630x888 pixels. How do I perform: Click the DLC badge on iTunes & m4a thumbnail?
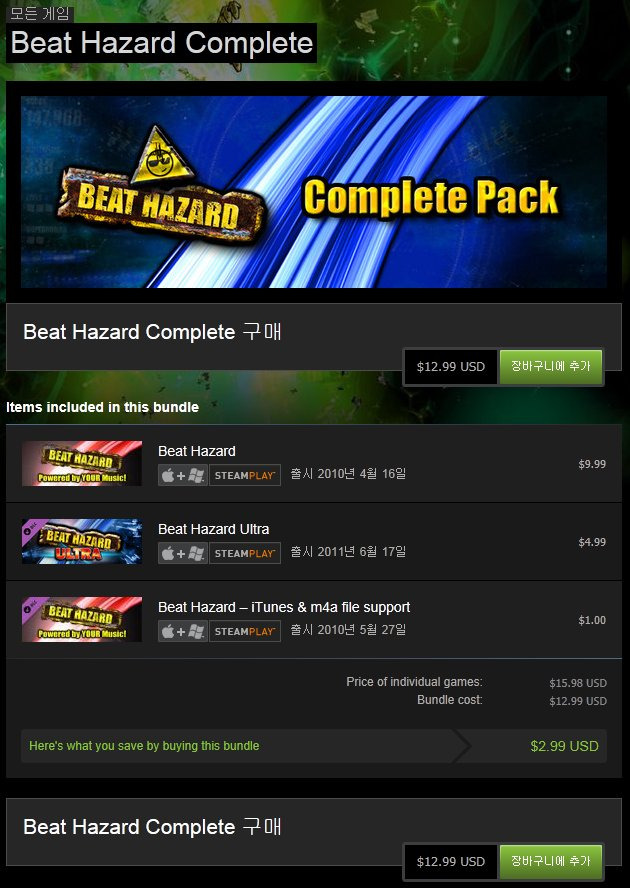click(29, 604)
